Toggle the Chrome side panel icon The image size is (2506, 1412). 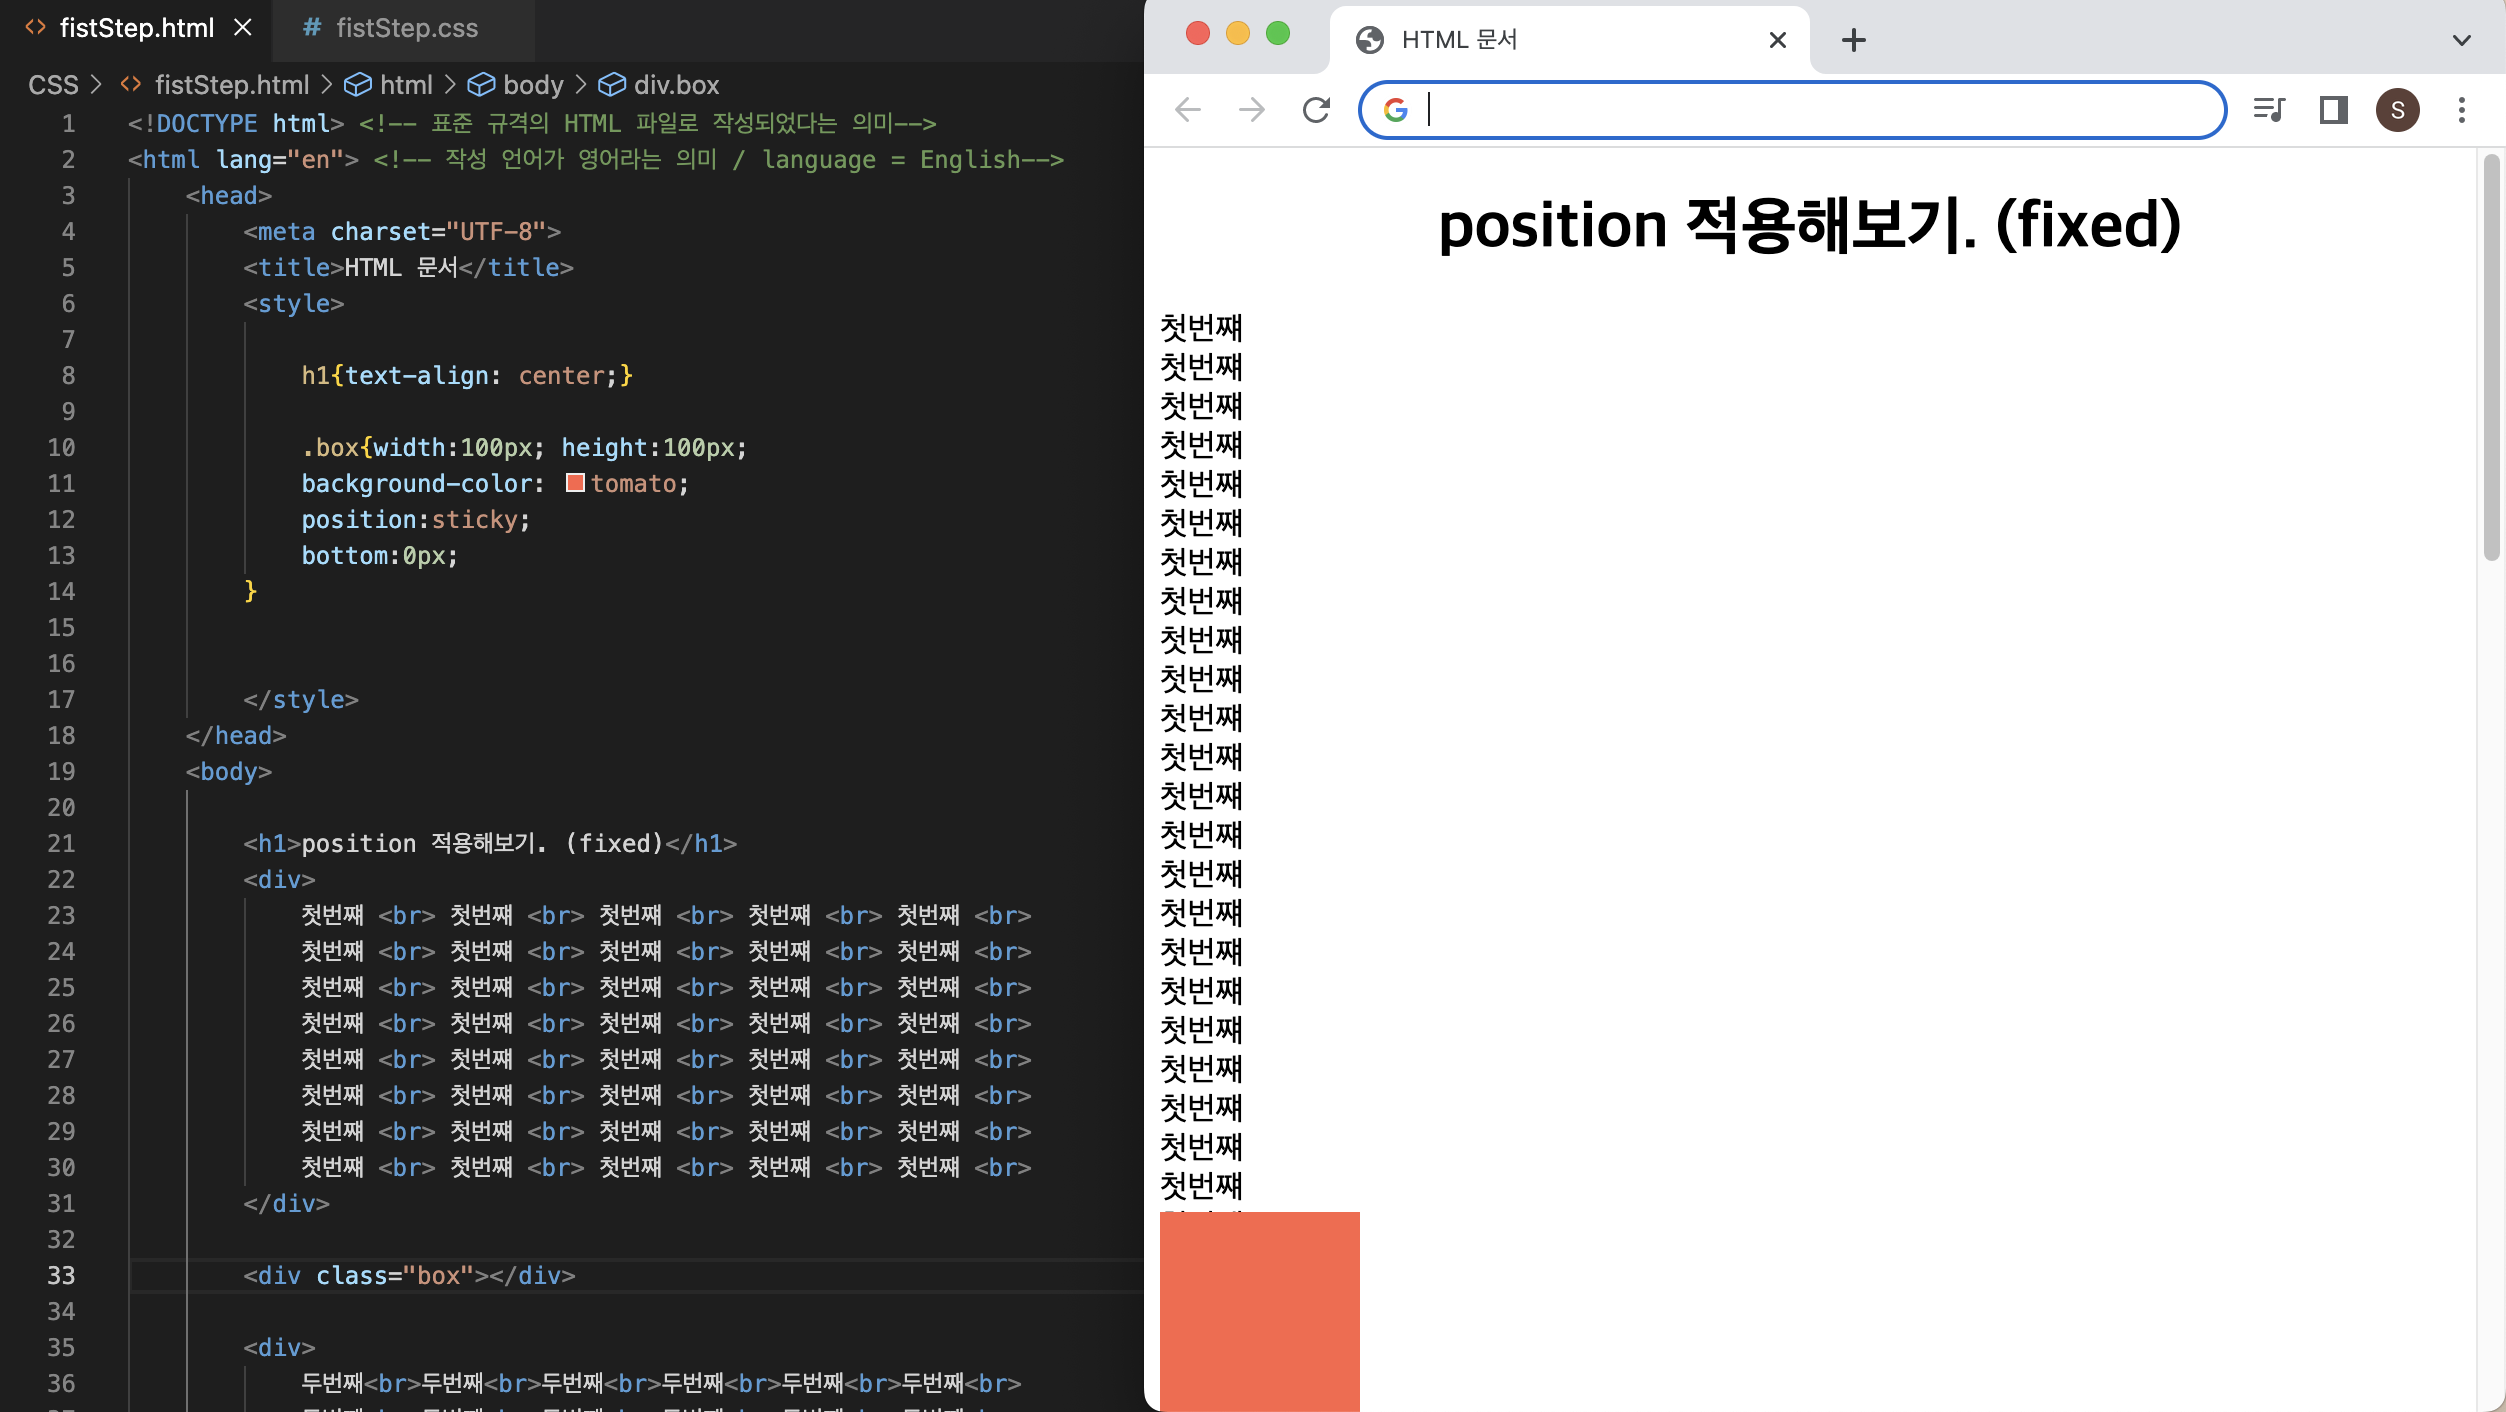pos(2333,110)
